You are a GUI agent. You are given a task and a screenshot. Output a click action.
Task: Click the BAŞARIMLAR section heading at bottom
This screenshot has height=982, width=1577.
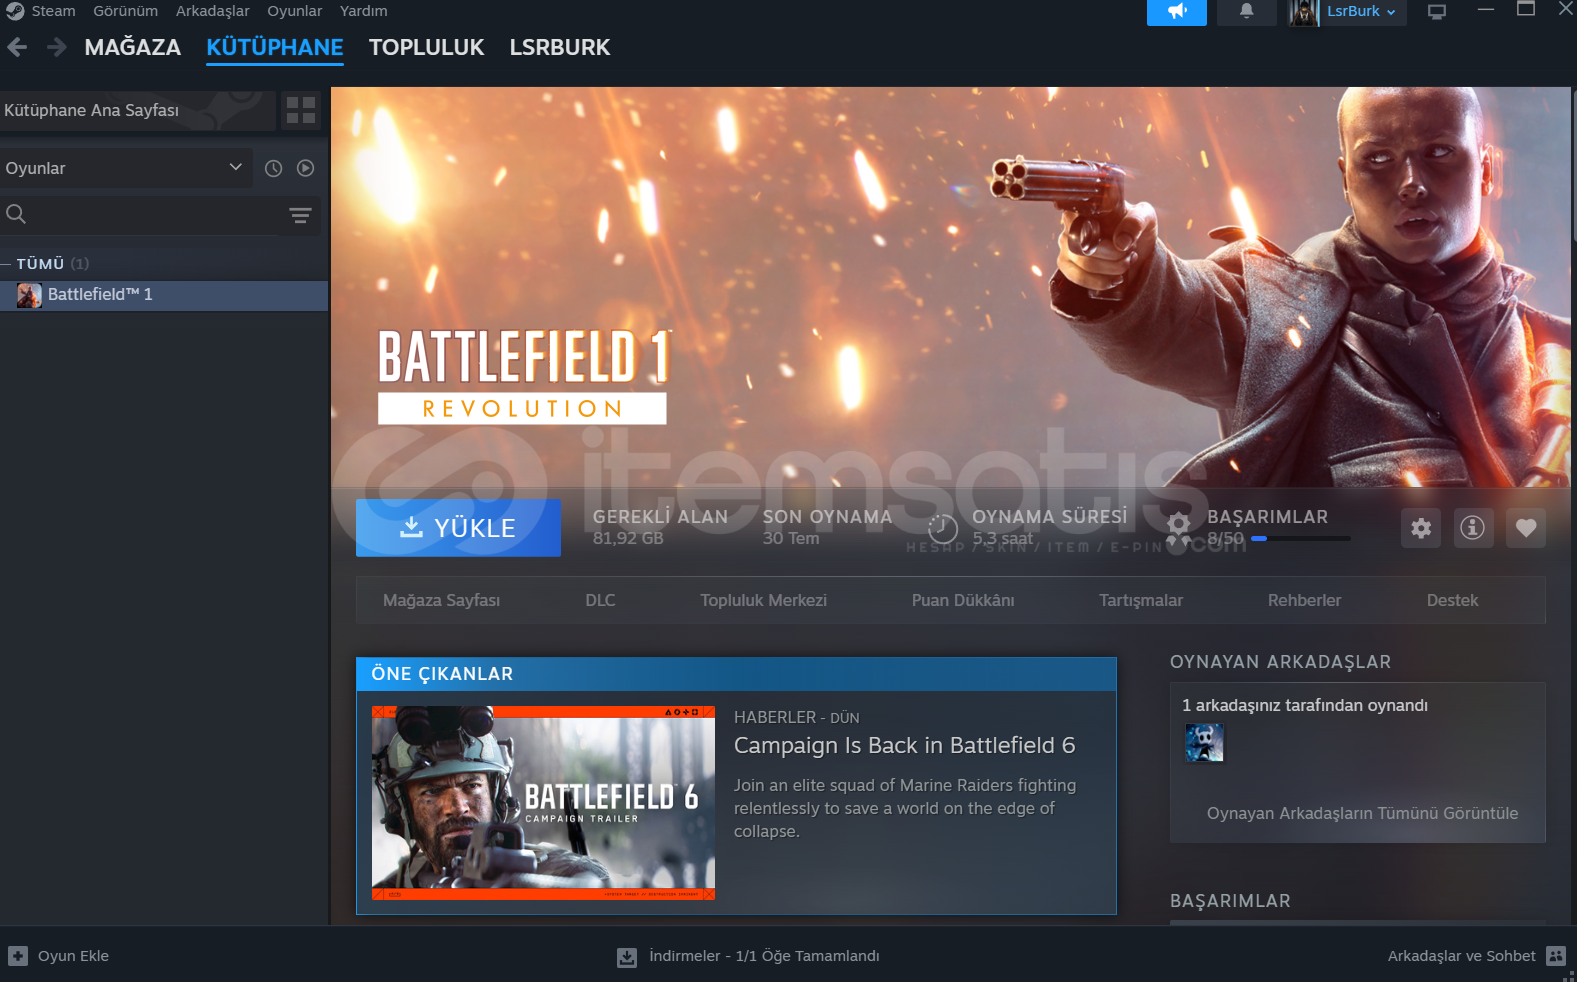[x=1230, y=901]
